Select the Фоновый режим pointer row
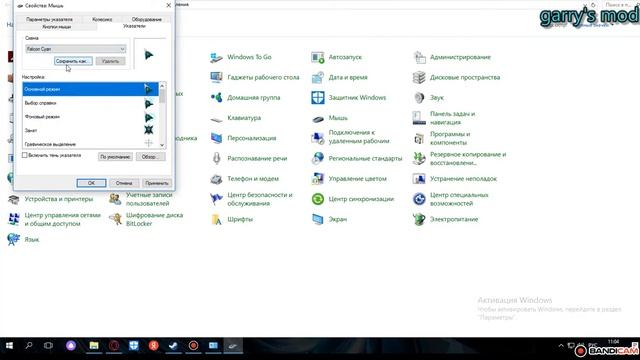Viewport: 640px width, 360px height. [90, 117]
